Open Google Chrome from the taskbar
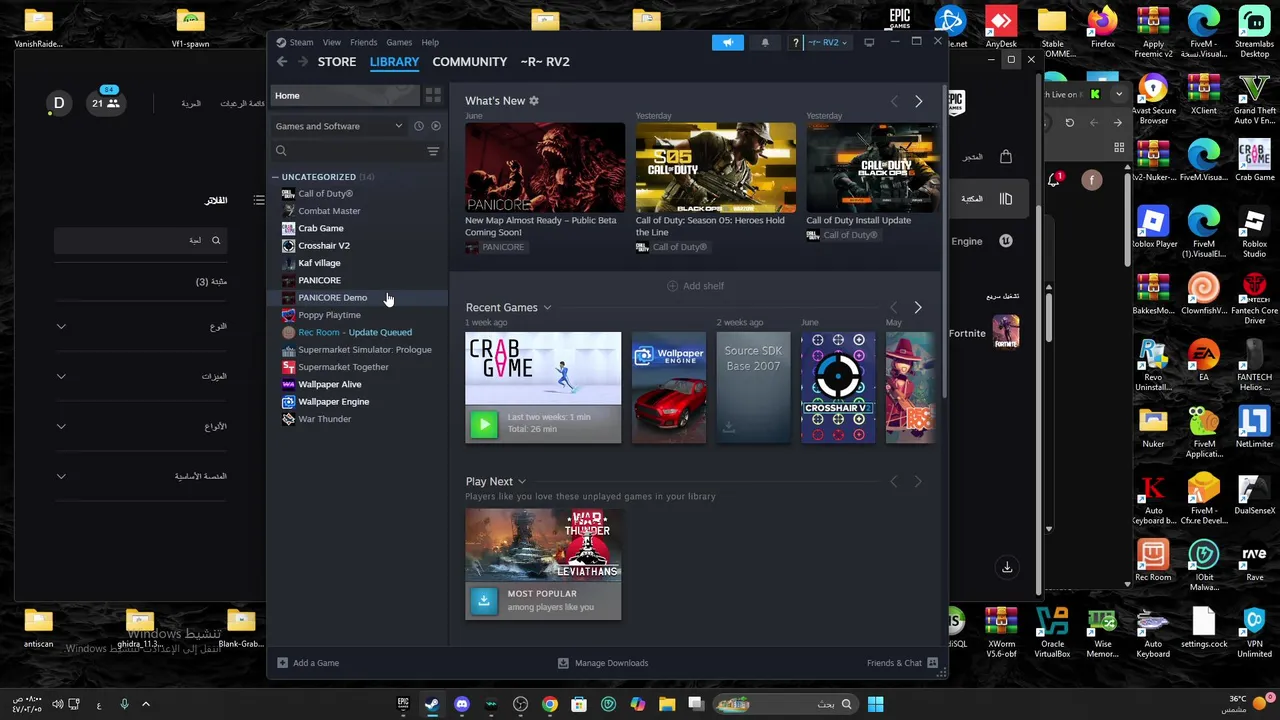 coord(550,704)
